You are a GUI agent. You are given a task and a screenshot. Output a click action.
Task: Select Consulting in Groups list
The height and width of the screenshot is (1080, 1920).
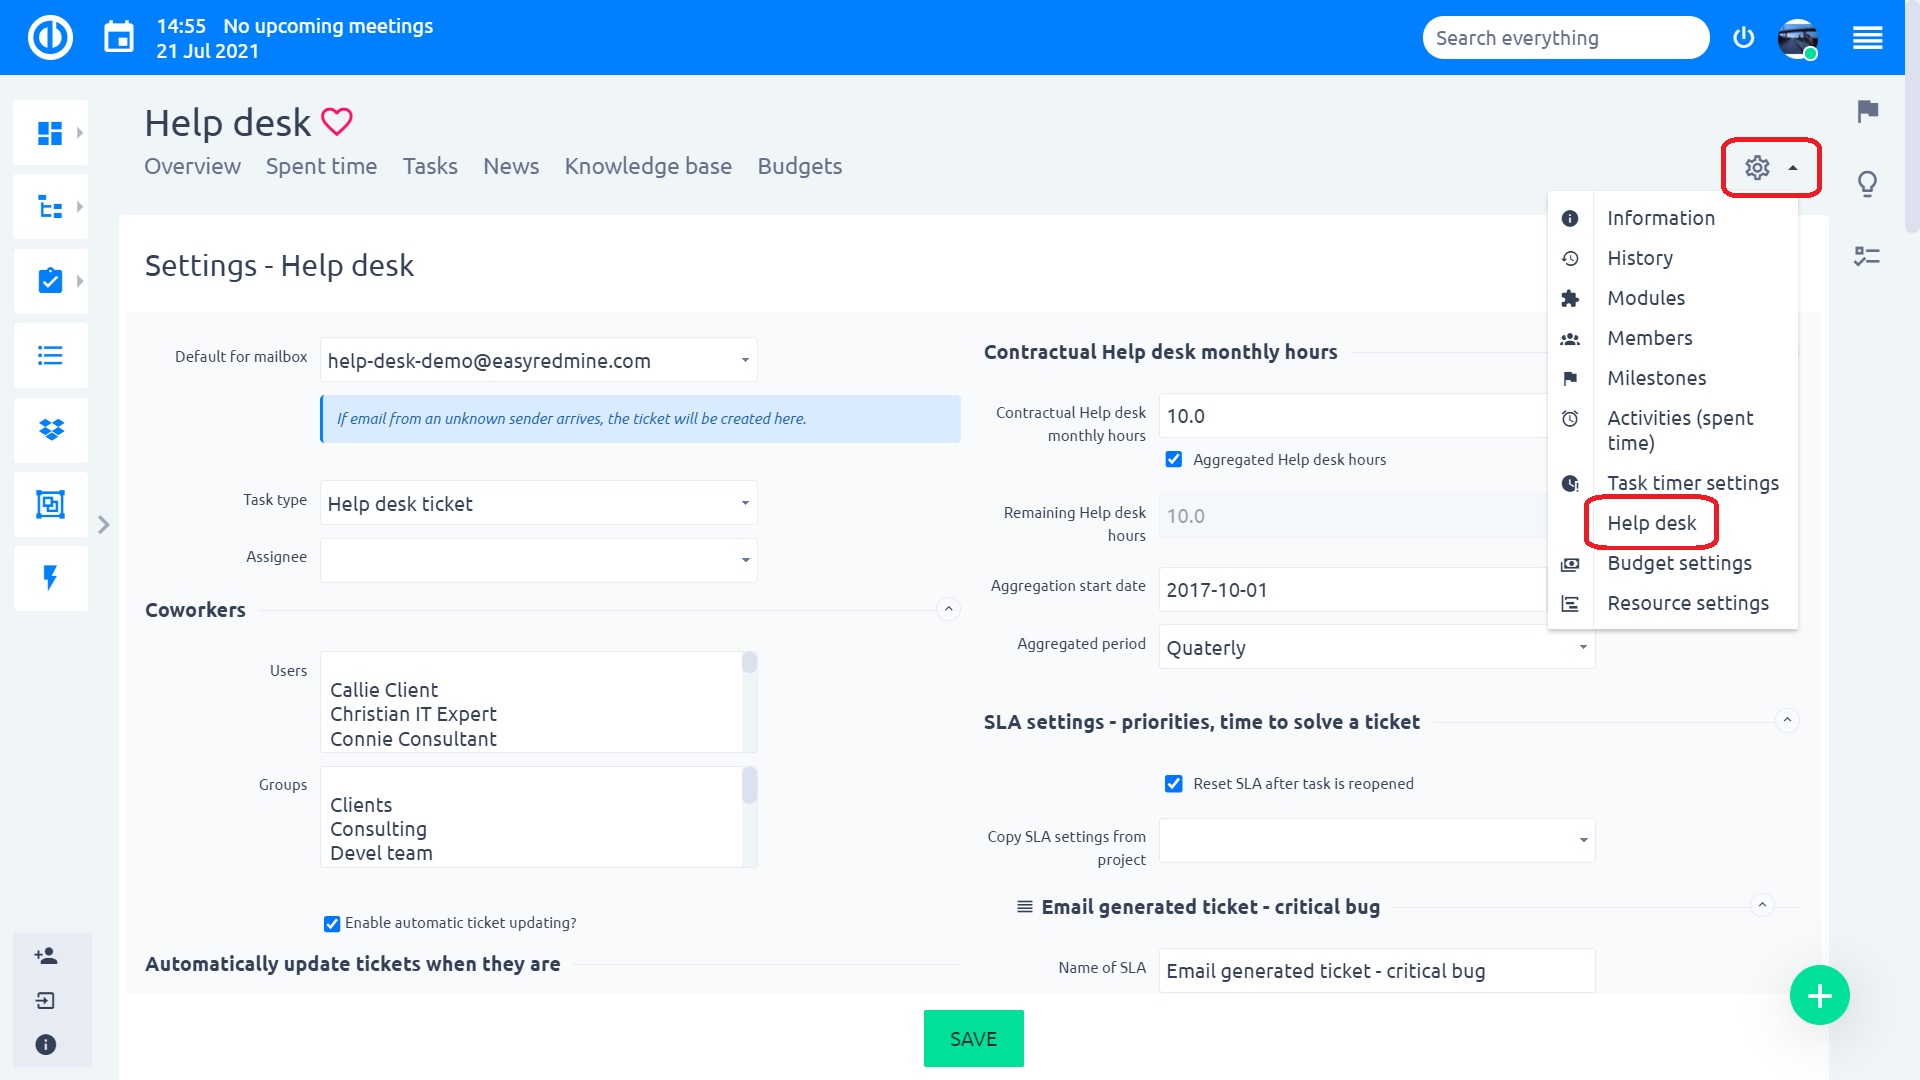click(x=378, y=829)
